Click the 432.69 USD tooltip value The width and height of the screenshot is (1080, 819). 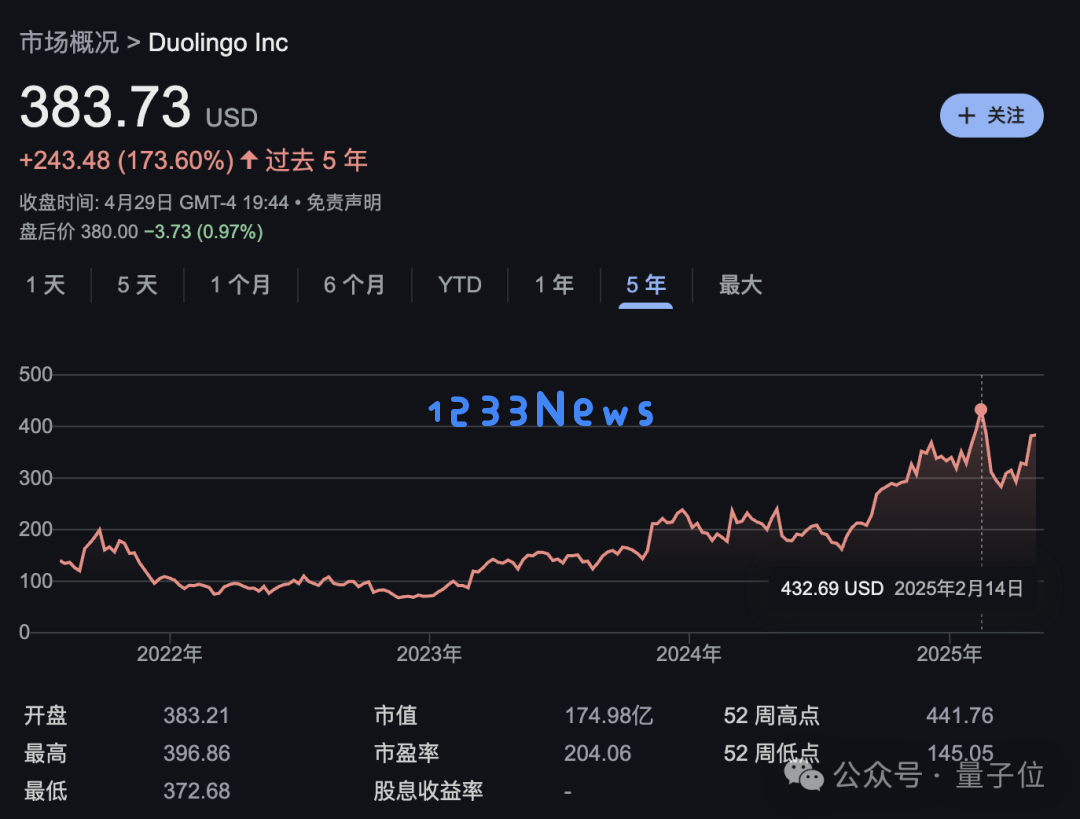(x=832, y=588)
